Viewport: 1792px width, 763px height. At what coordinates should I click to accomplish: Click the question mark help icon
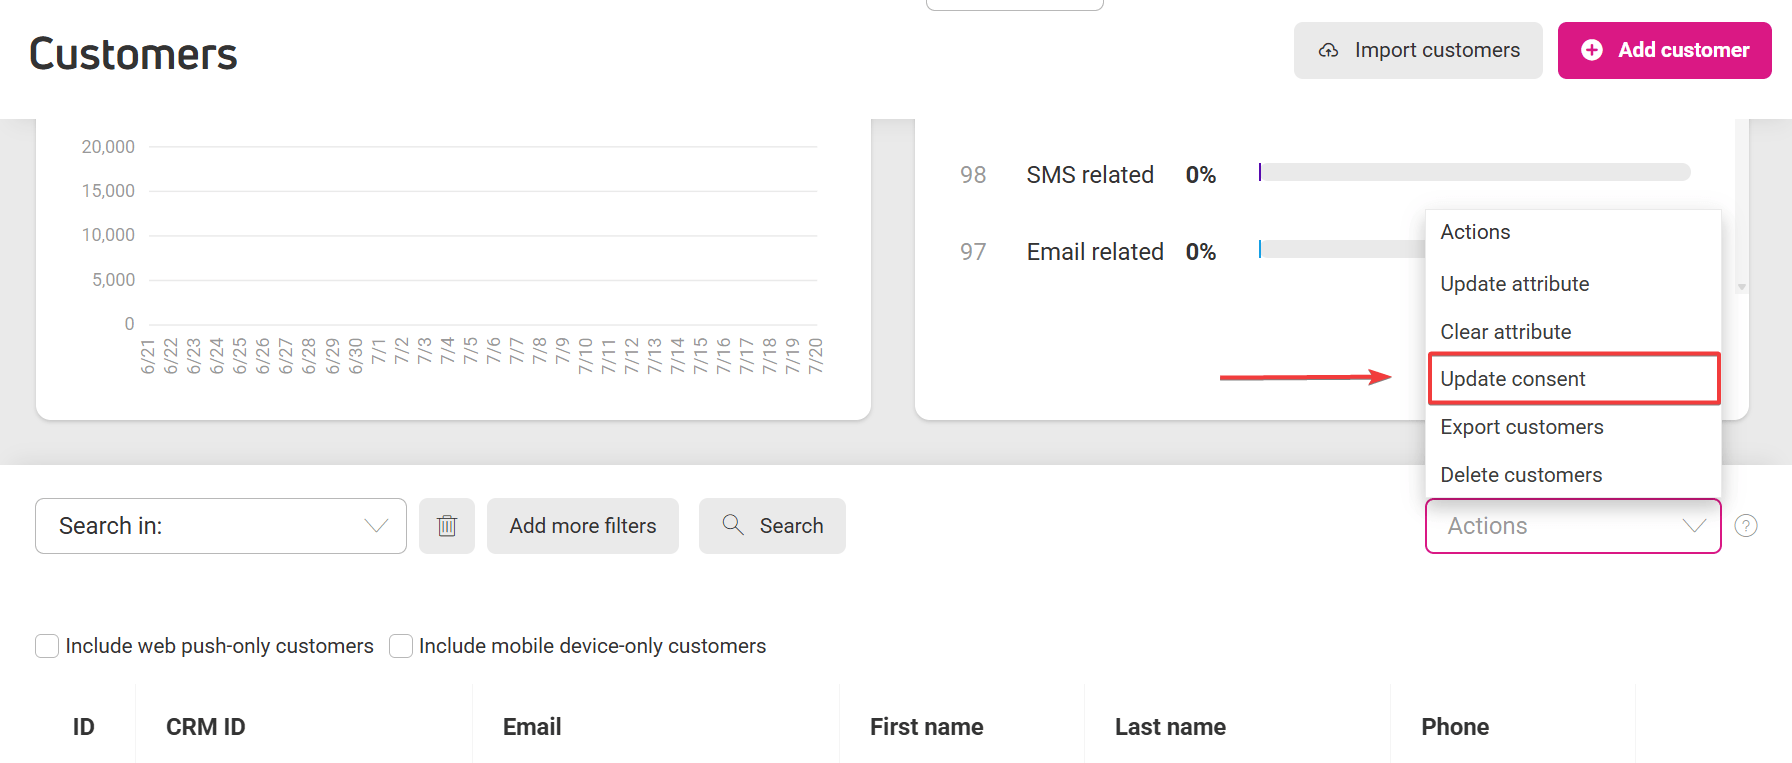[x=1746, y=526]
